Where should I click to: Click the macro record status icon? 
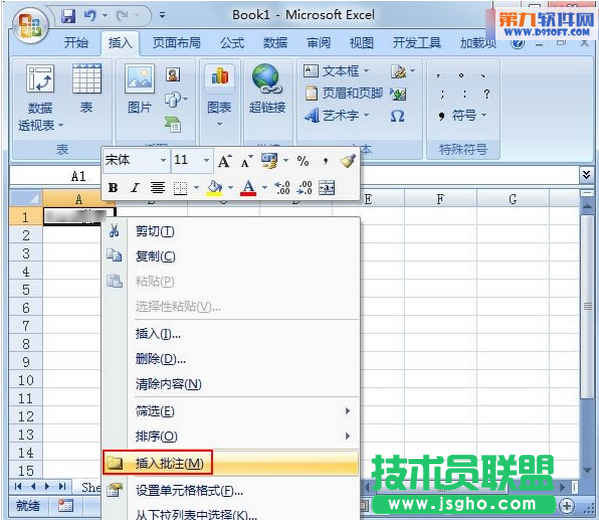[x=65, y=506]
